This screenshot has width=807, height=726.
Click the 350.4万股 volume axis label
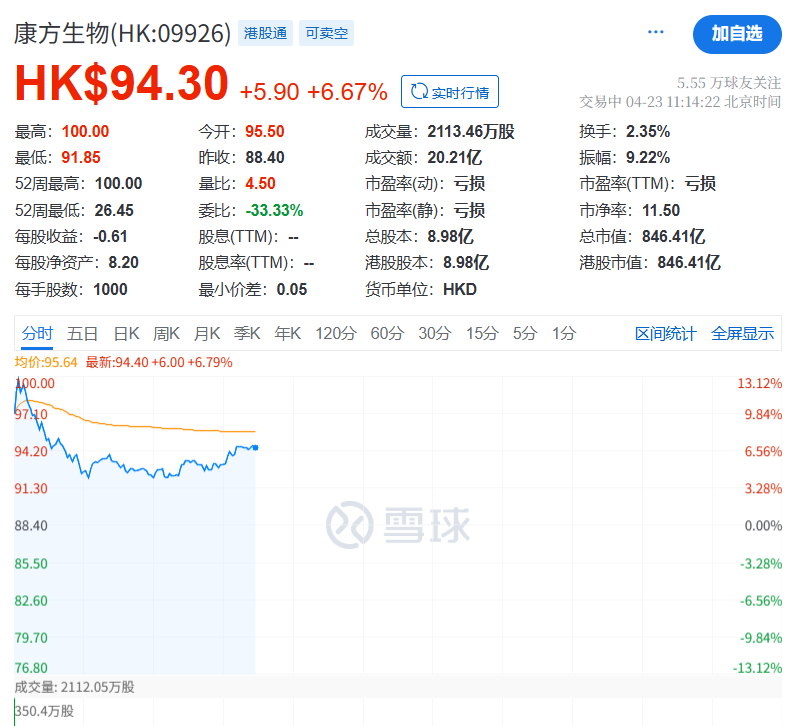click(44, 711)
